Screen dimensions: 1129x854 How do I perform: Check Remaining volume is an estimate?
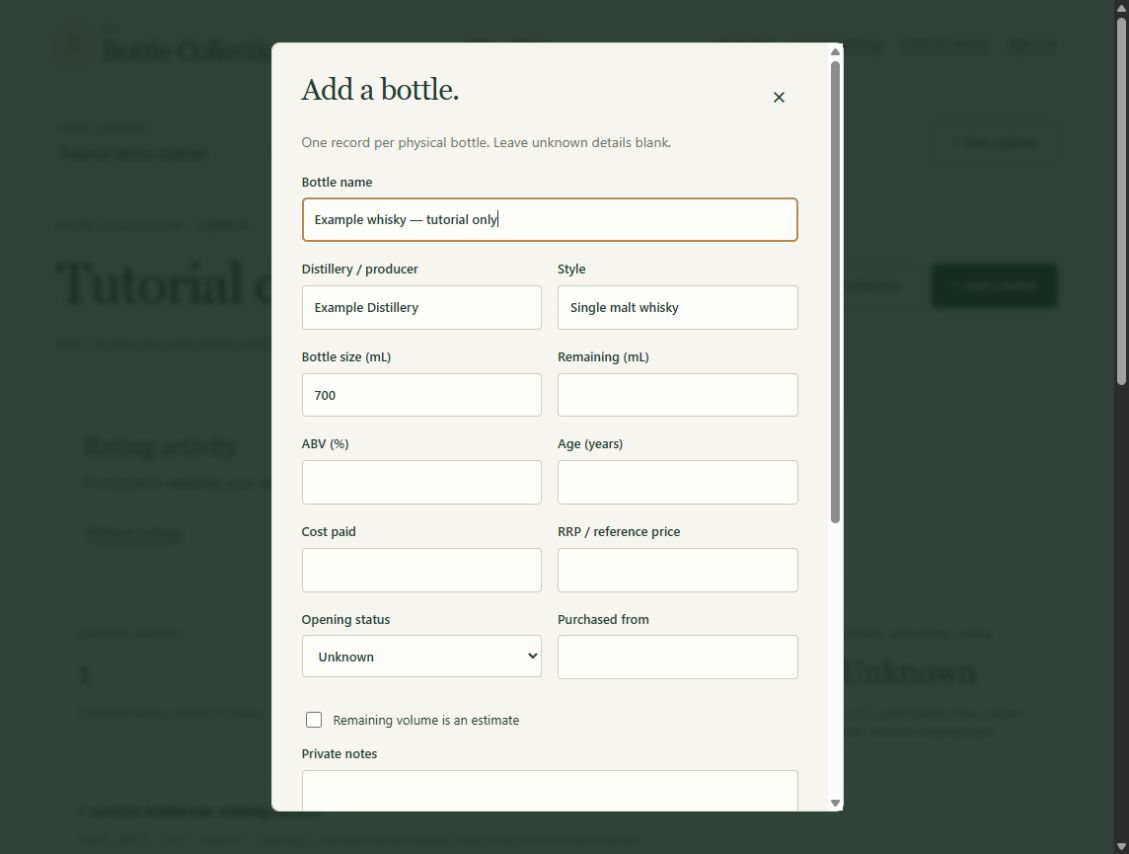coord(314,720)
